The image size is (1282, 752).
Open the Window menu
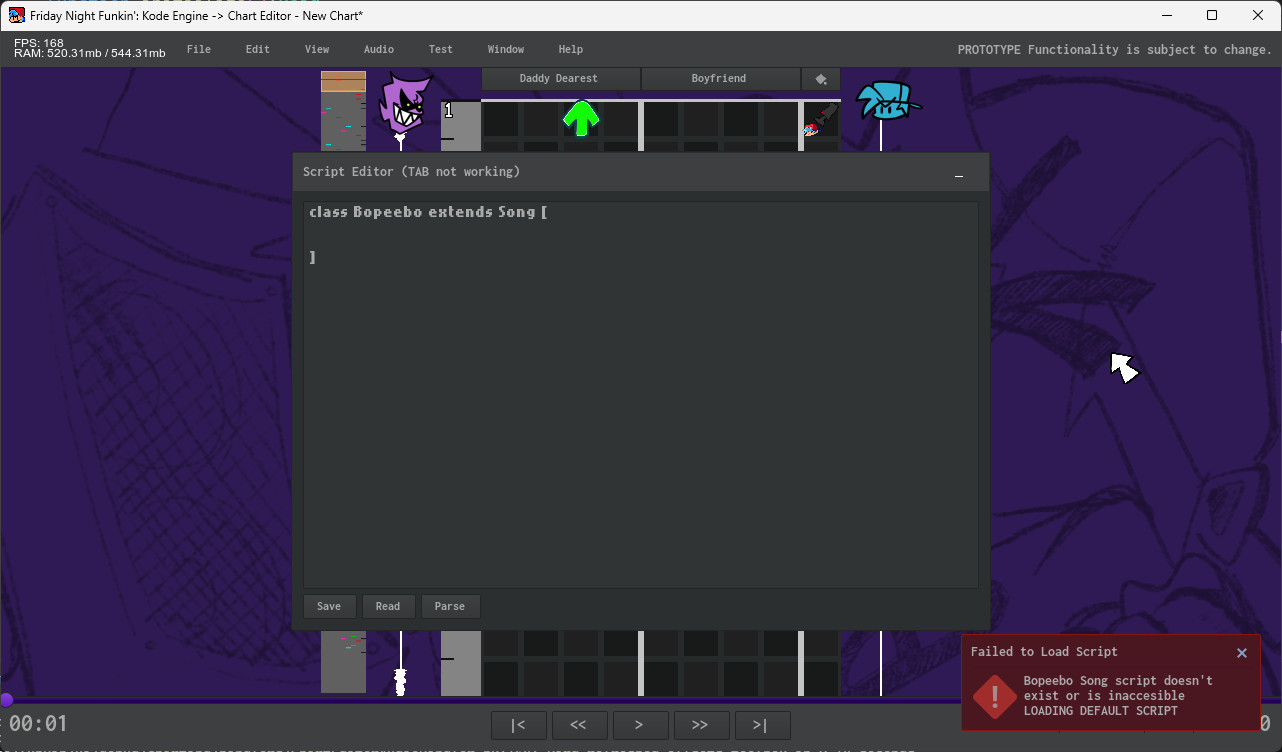pyautogui.click(x=506, y=49)
